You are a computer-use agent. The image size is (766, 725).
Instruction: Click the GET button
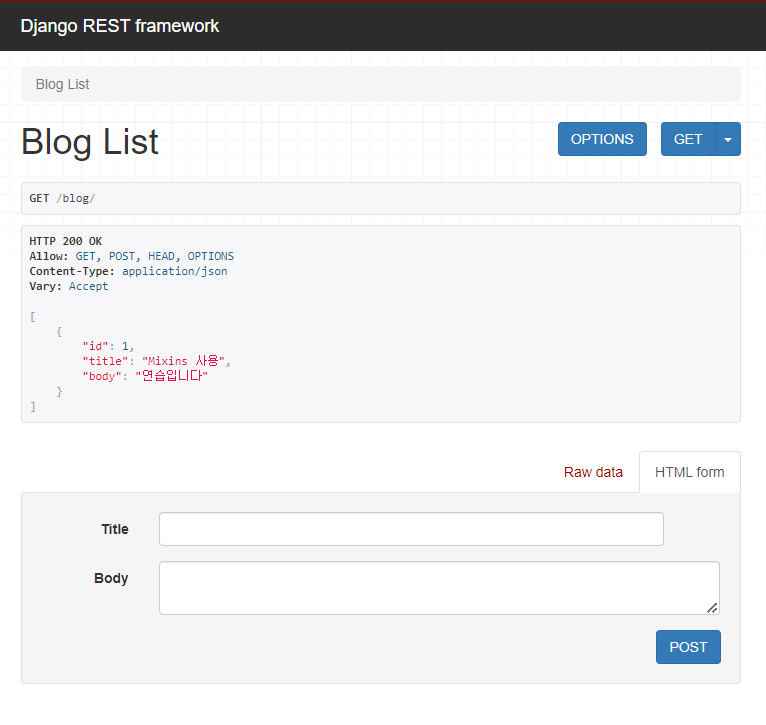tap(688, 139)
